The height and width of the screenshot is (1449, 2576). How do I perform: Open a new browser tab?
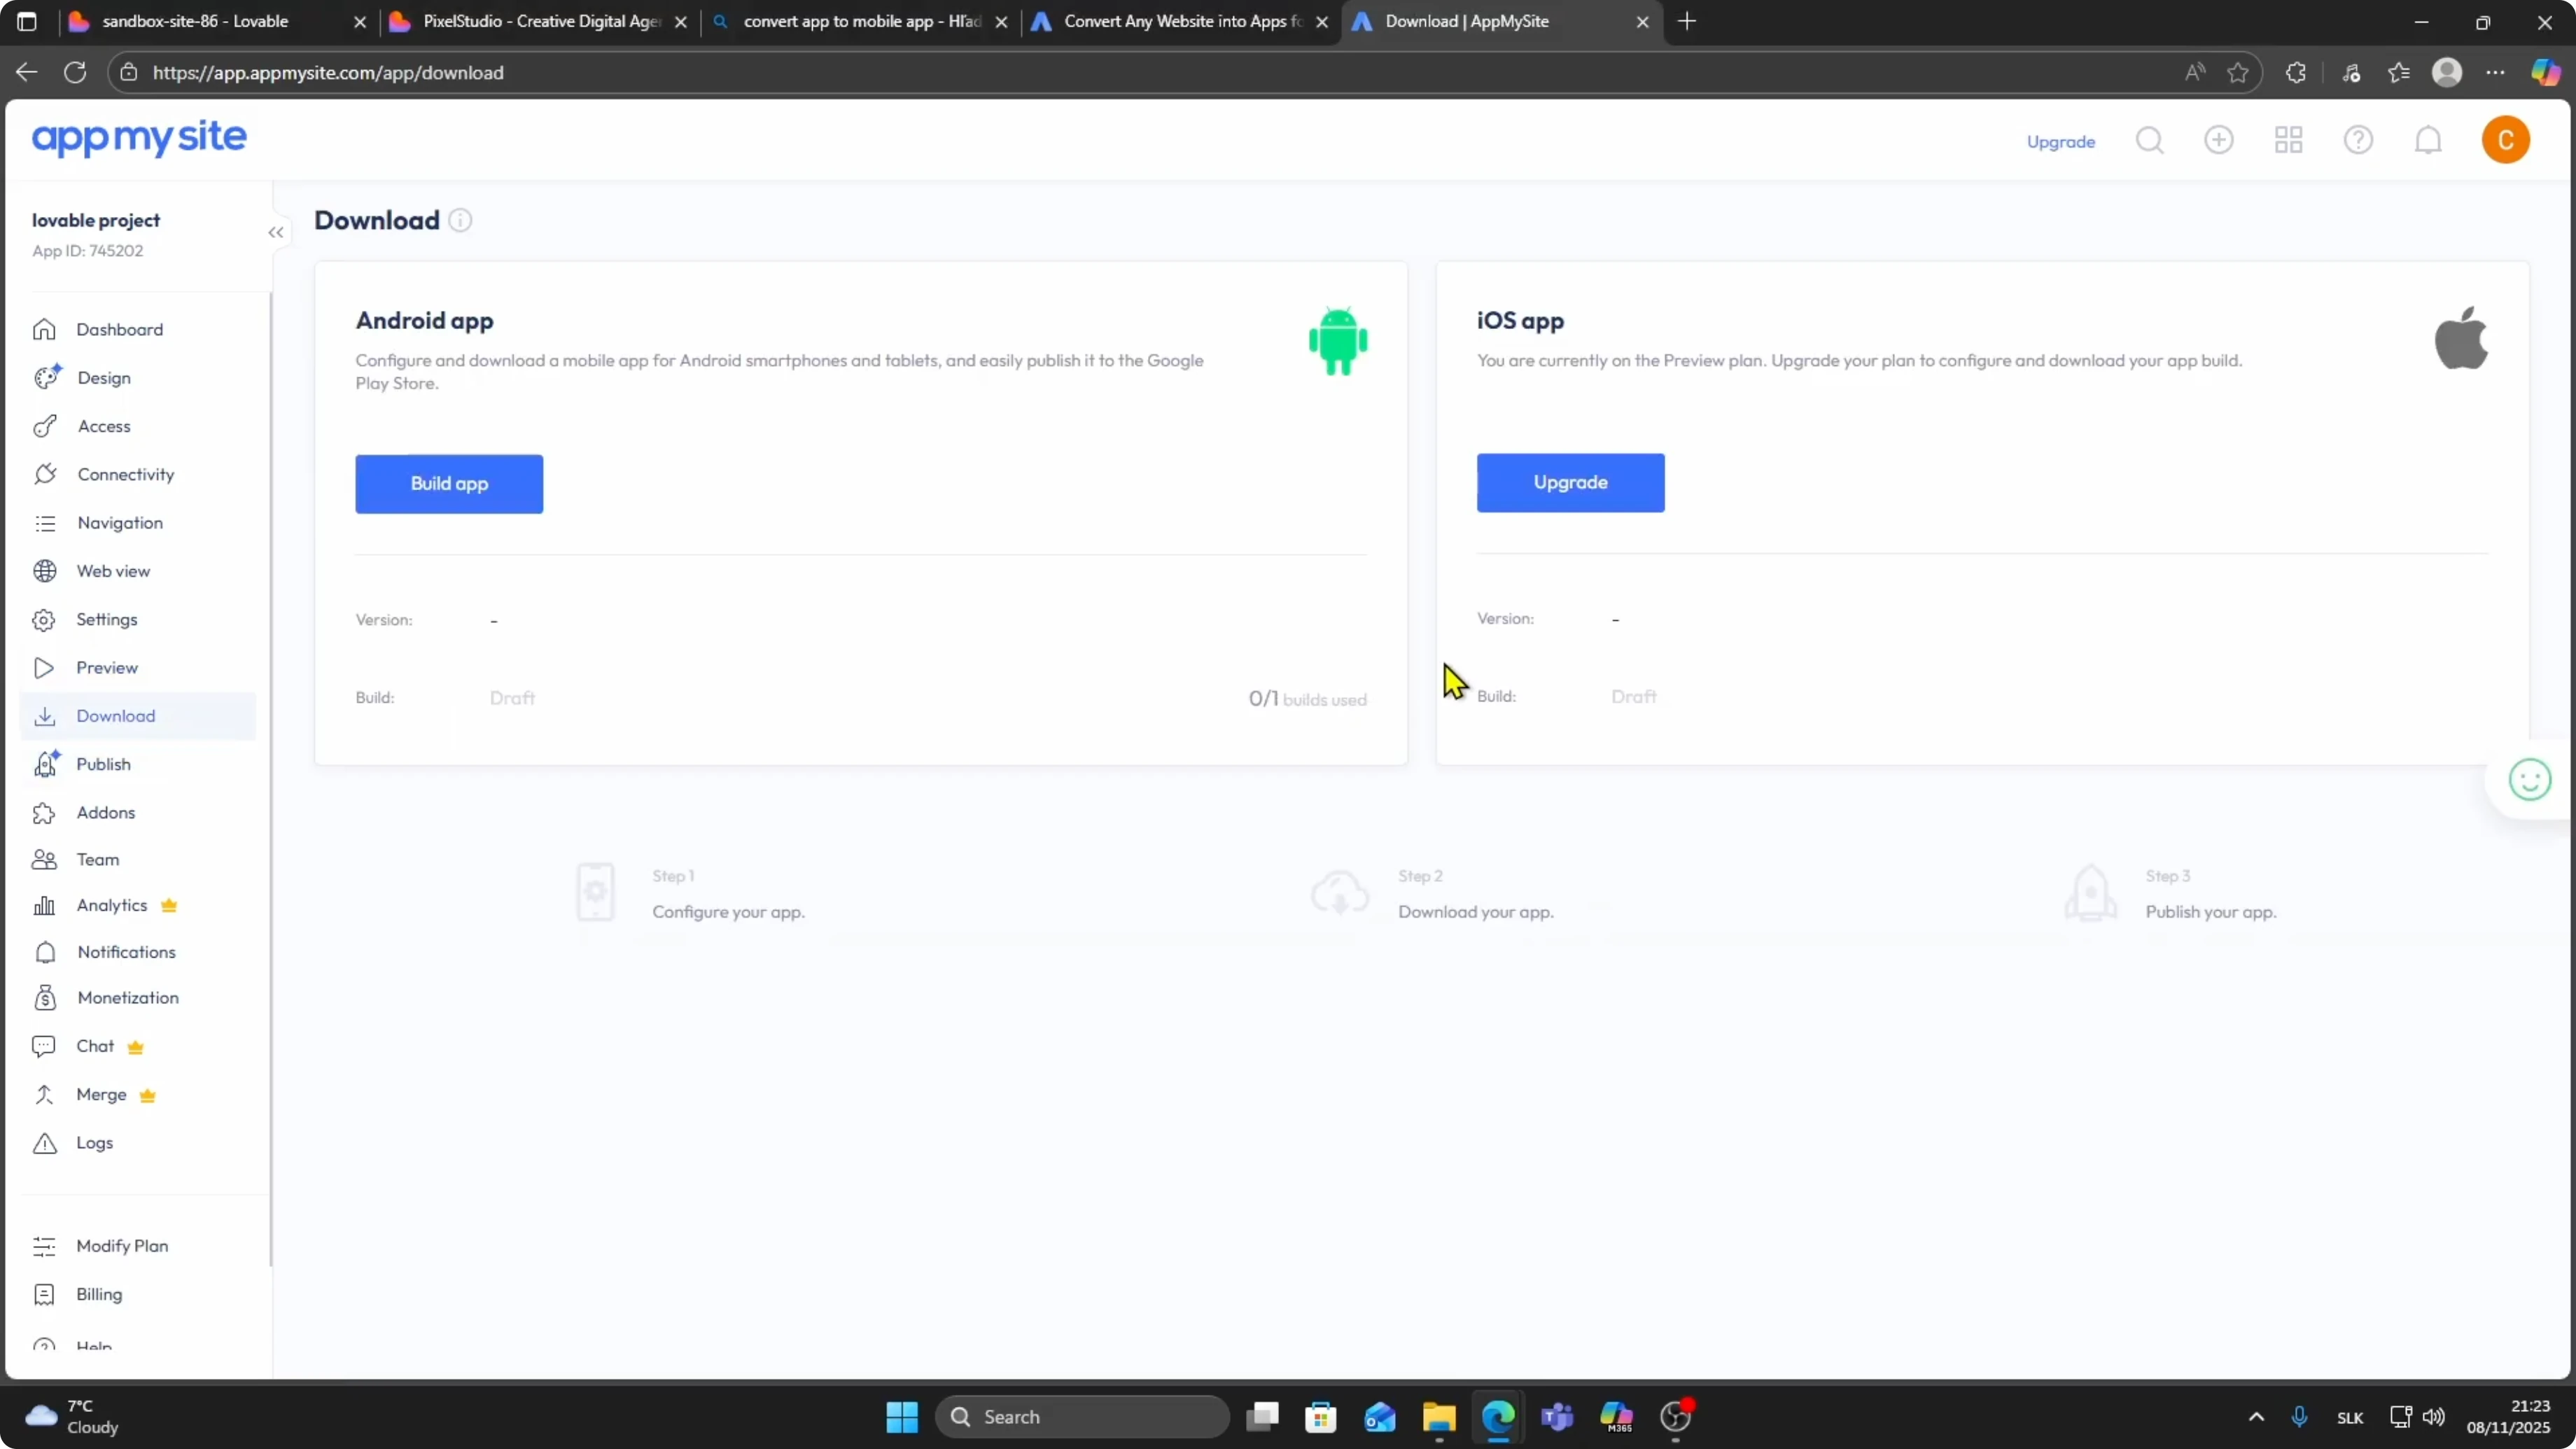[1687, 21]
